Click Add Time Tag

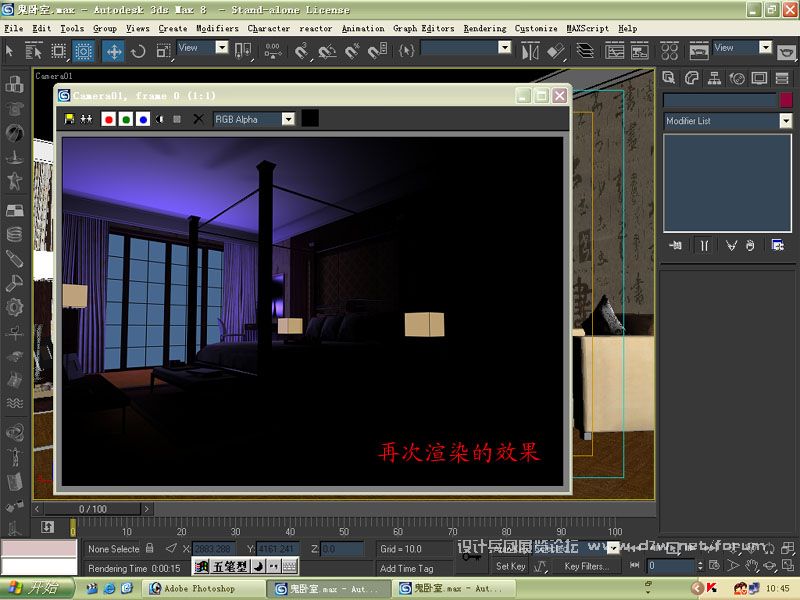[407, 568]
